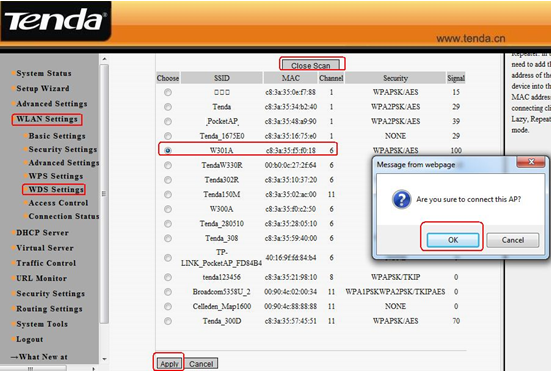Click the Security column header

395,78
